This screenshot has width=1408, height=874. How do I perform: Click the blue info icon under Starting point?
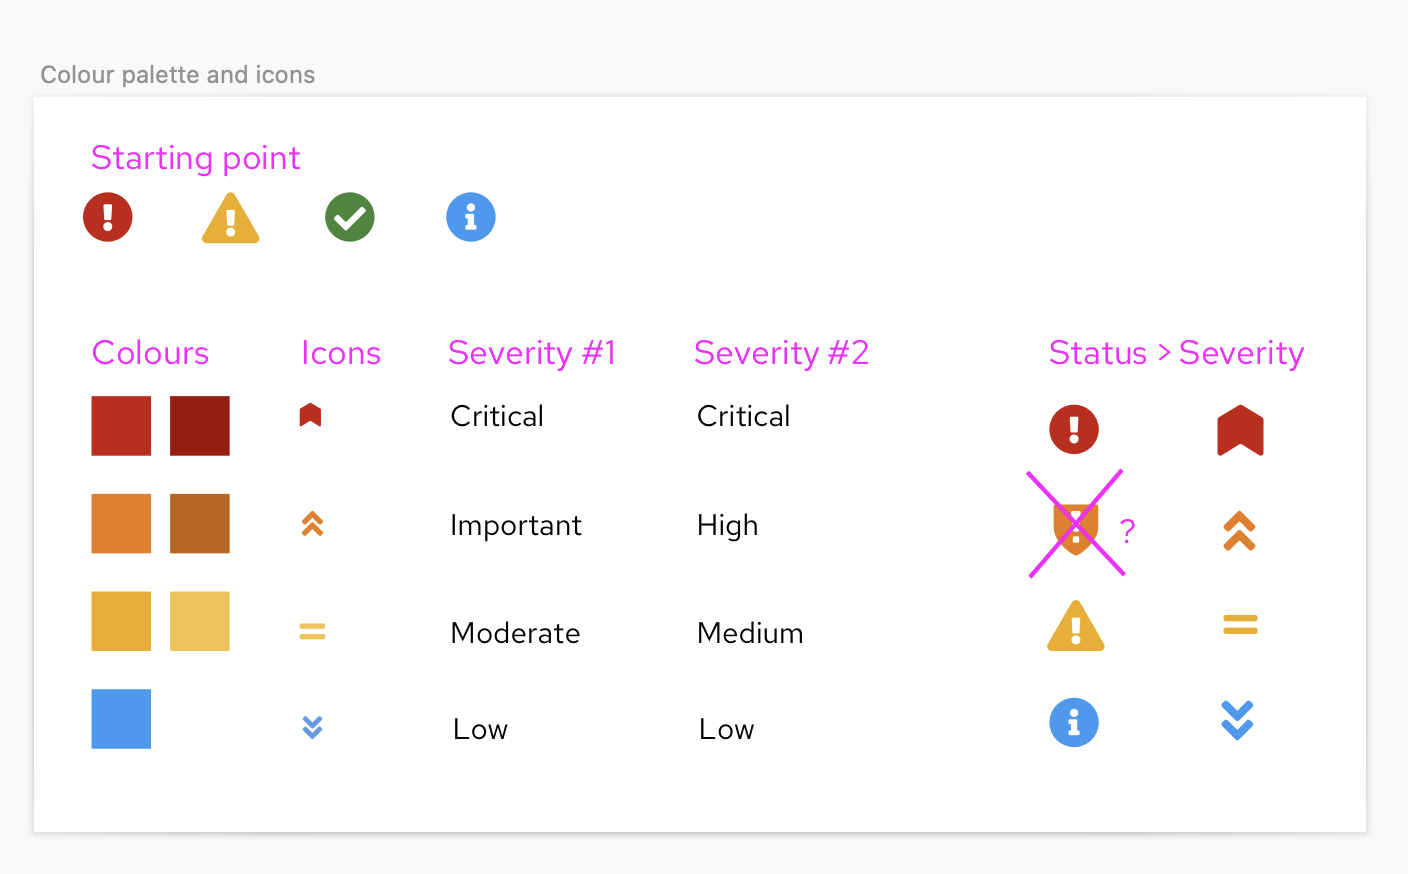(x=471, y=217)
